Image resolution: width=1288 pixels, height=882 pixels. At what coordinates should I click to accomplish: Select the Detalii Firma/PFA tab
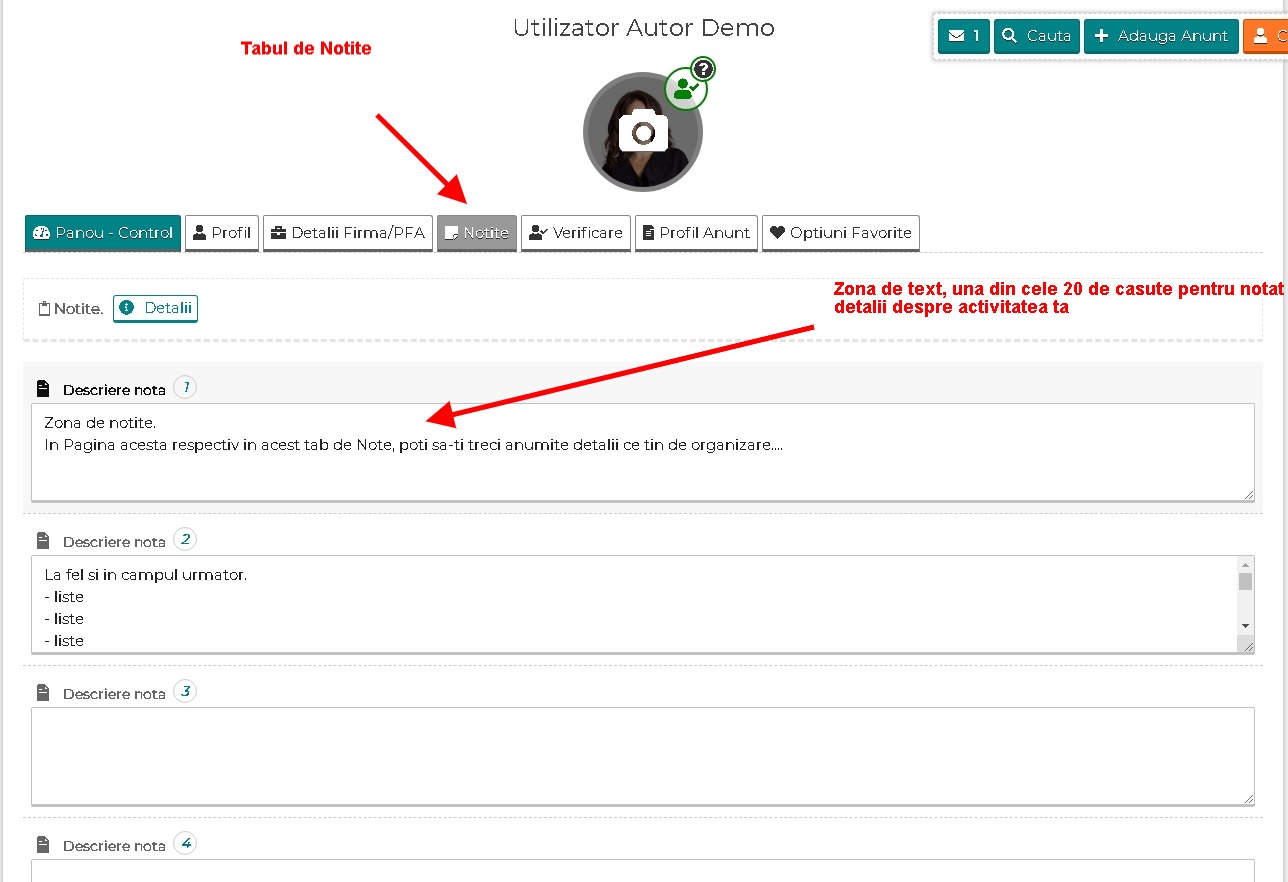coord(348,233)
